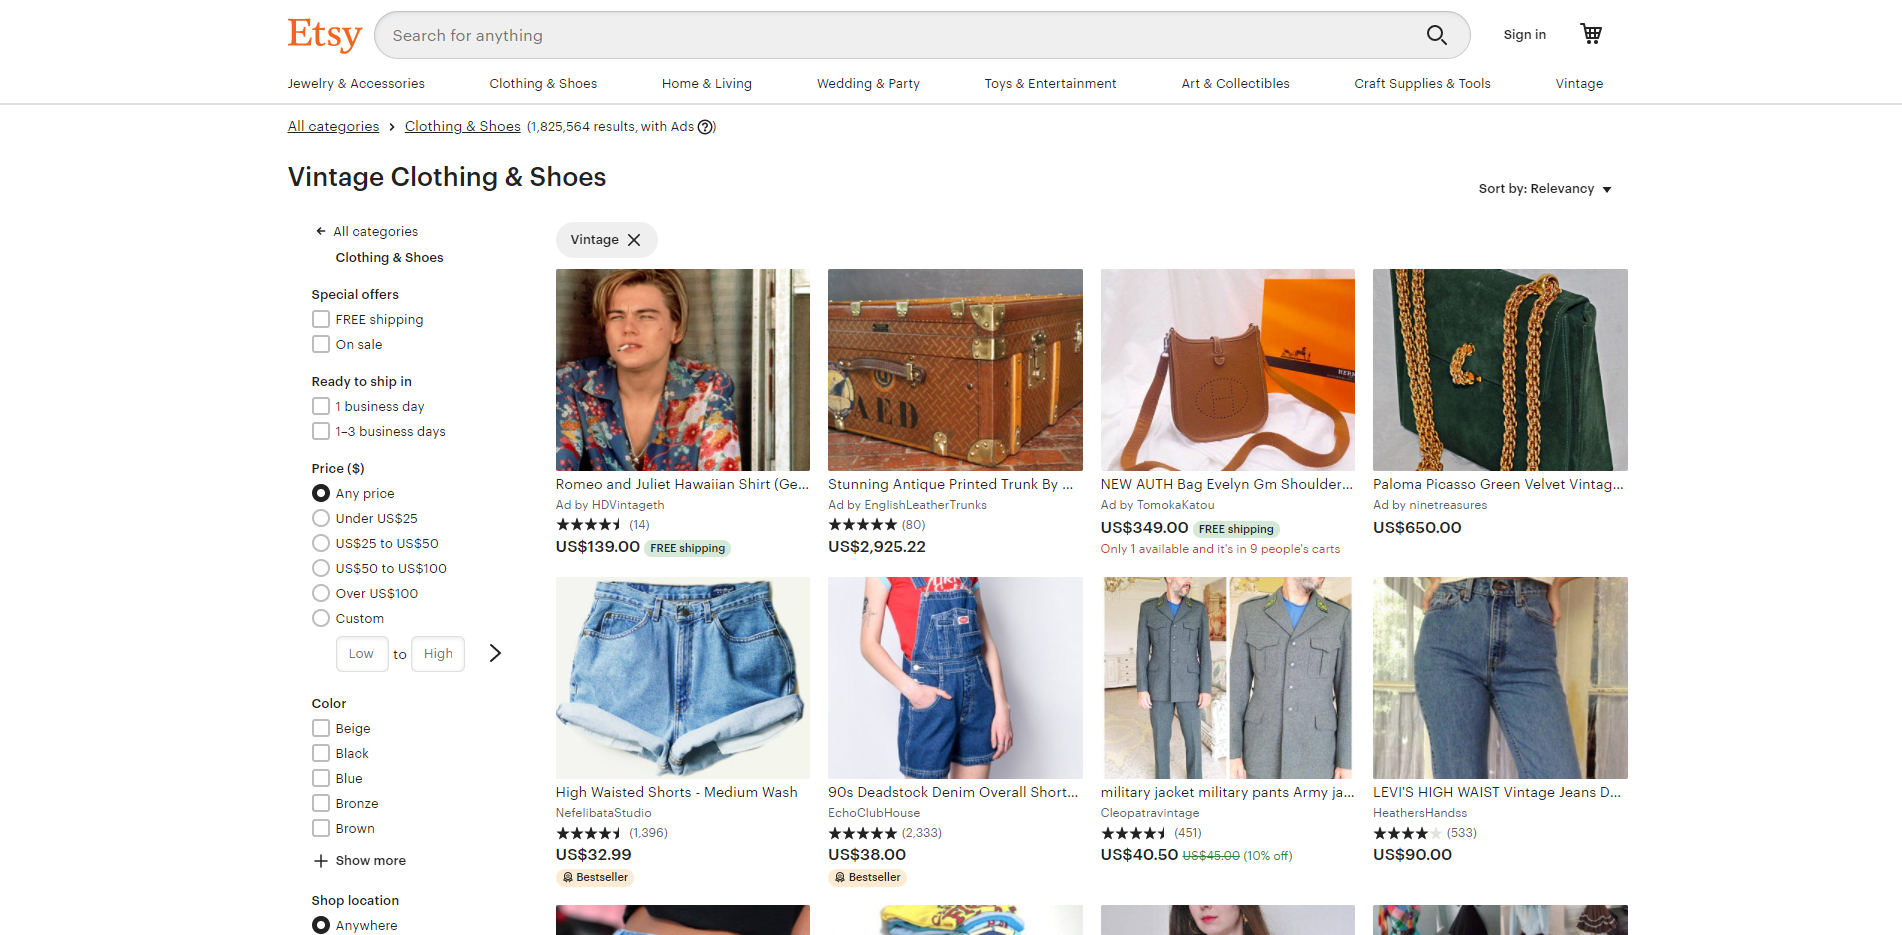
Task: Select US$25 to US$50 price option
Action: pyautogui.click(x=321, y=543)
